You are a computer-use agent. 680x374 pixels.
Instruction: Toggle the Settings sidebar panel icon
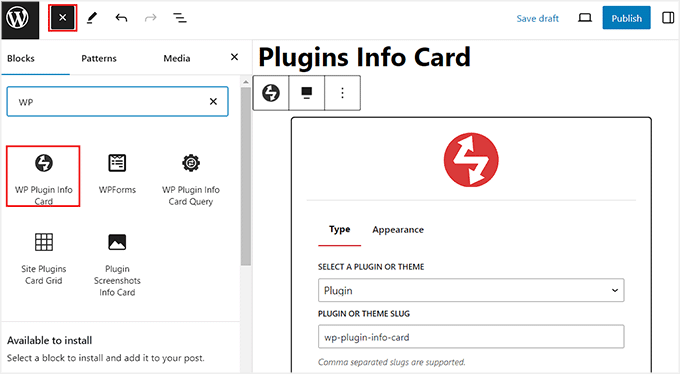[x=668, y=18]
